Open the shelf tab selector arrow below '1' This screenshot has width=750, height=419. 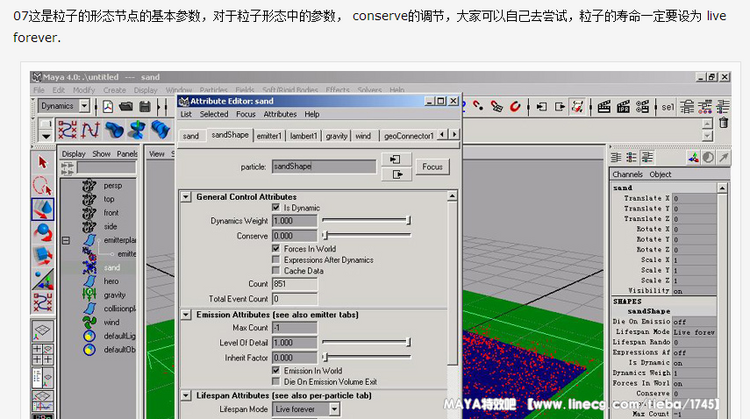click(x=45, y=136)
